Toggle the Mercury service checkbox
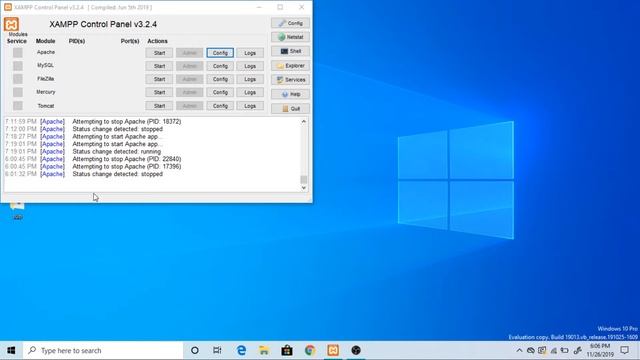 (18, 92)
